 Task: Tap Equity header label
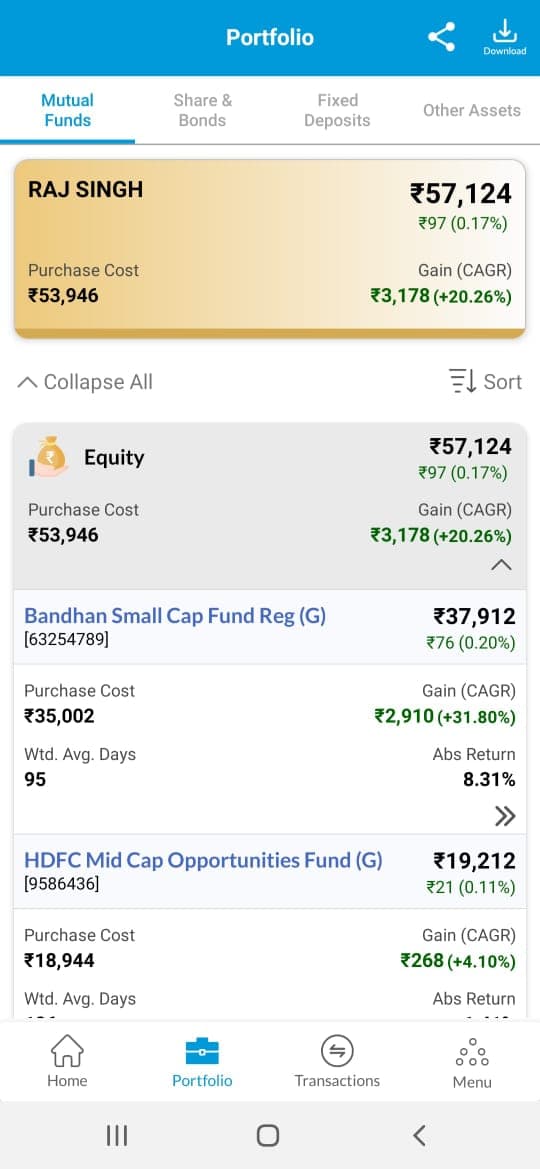click(x=114, y=458)
